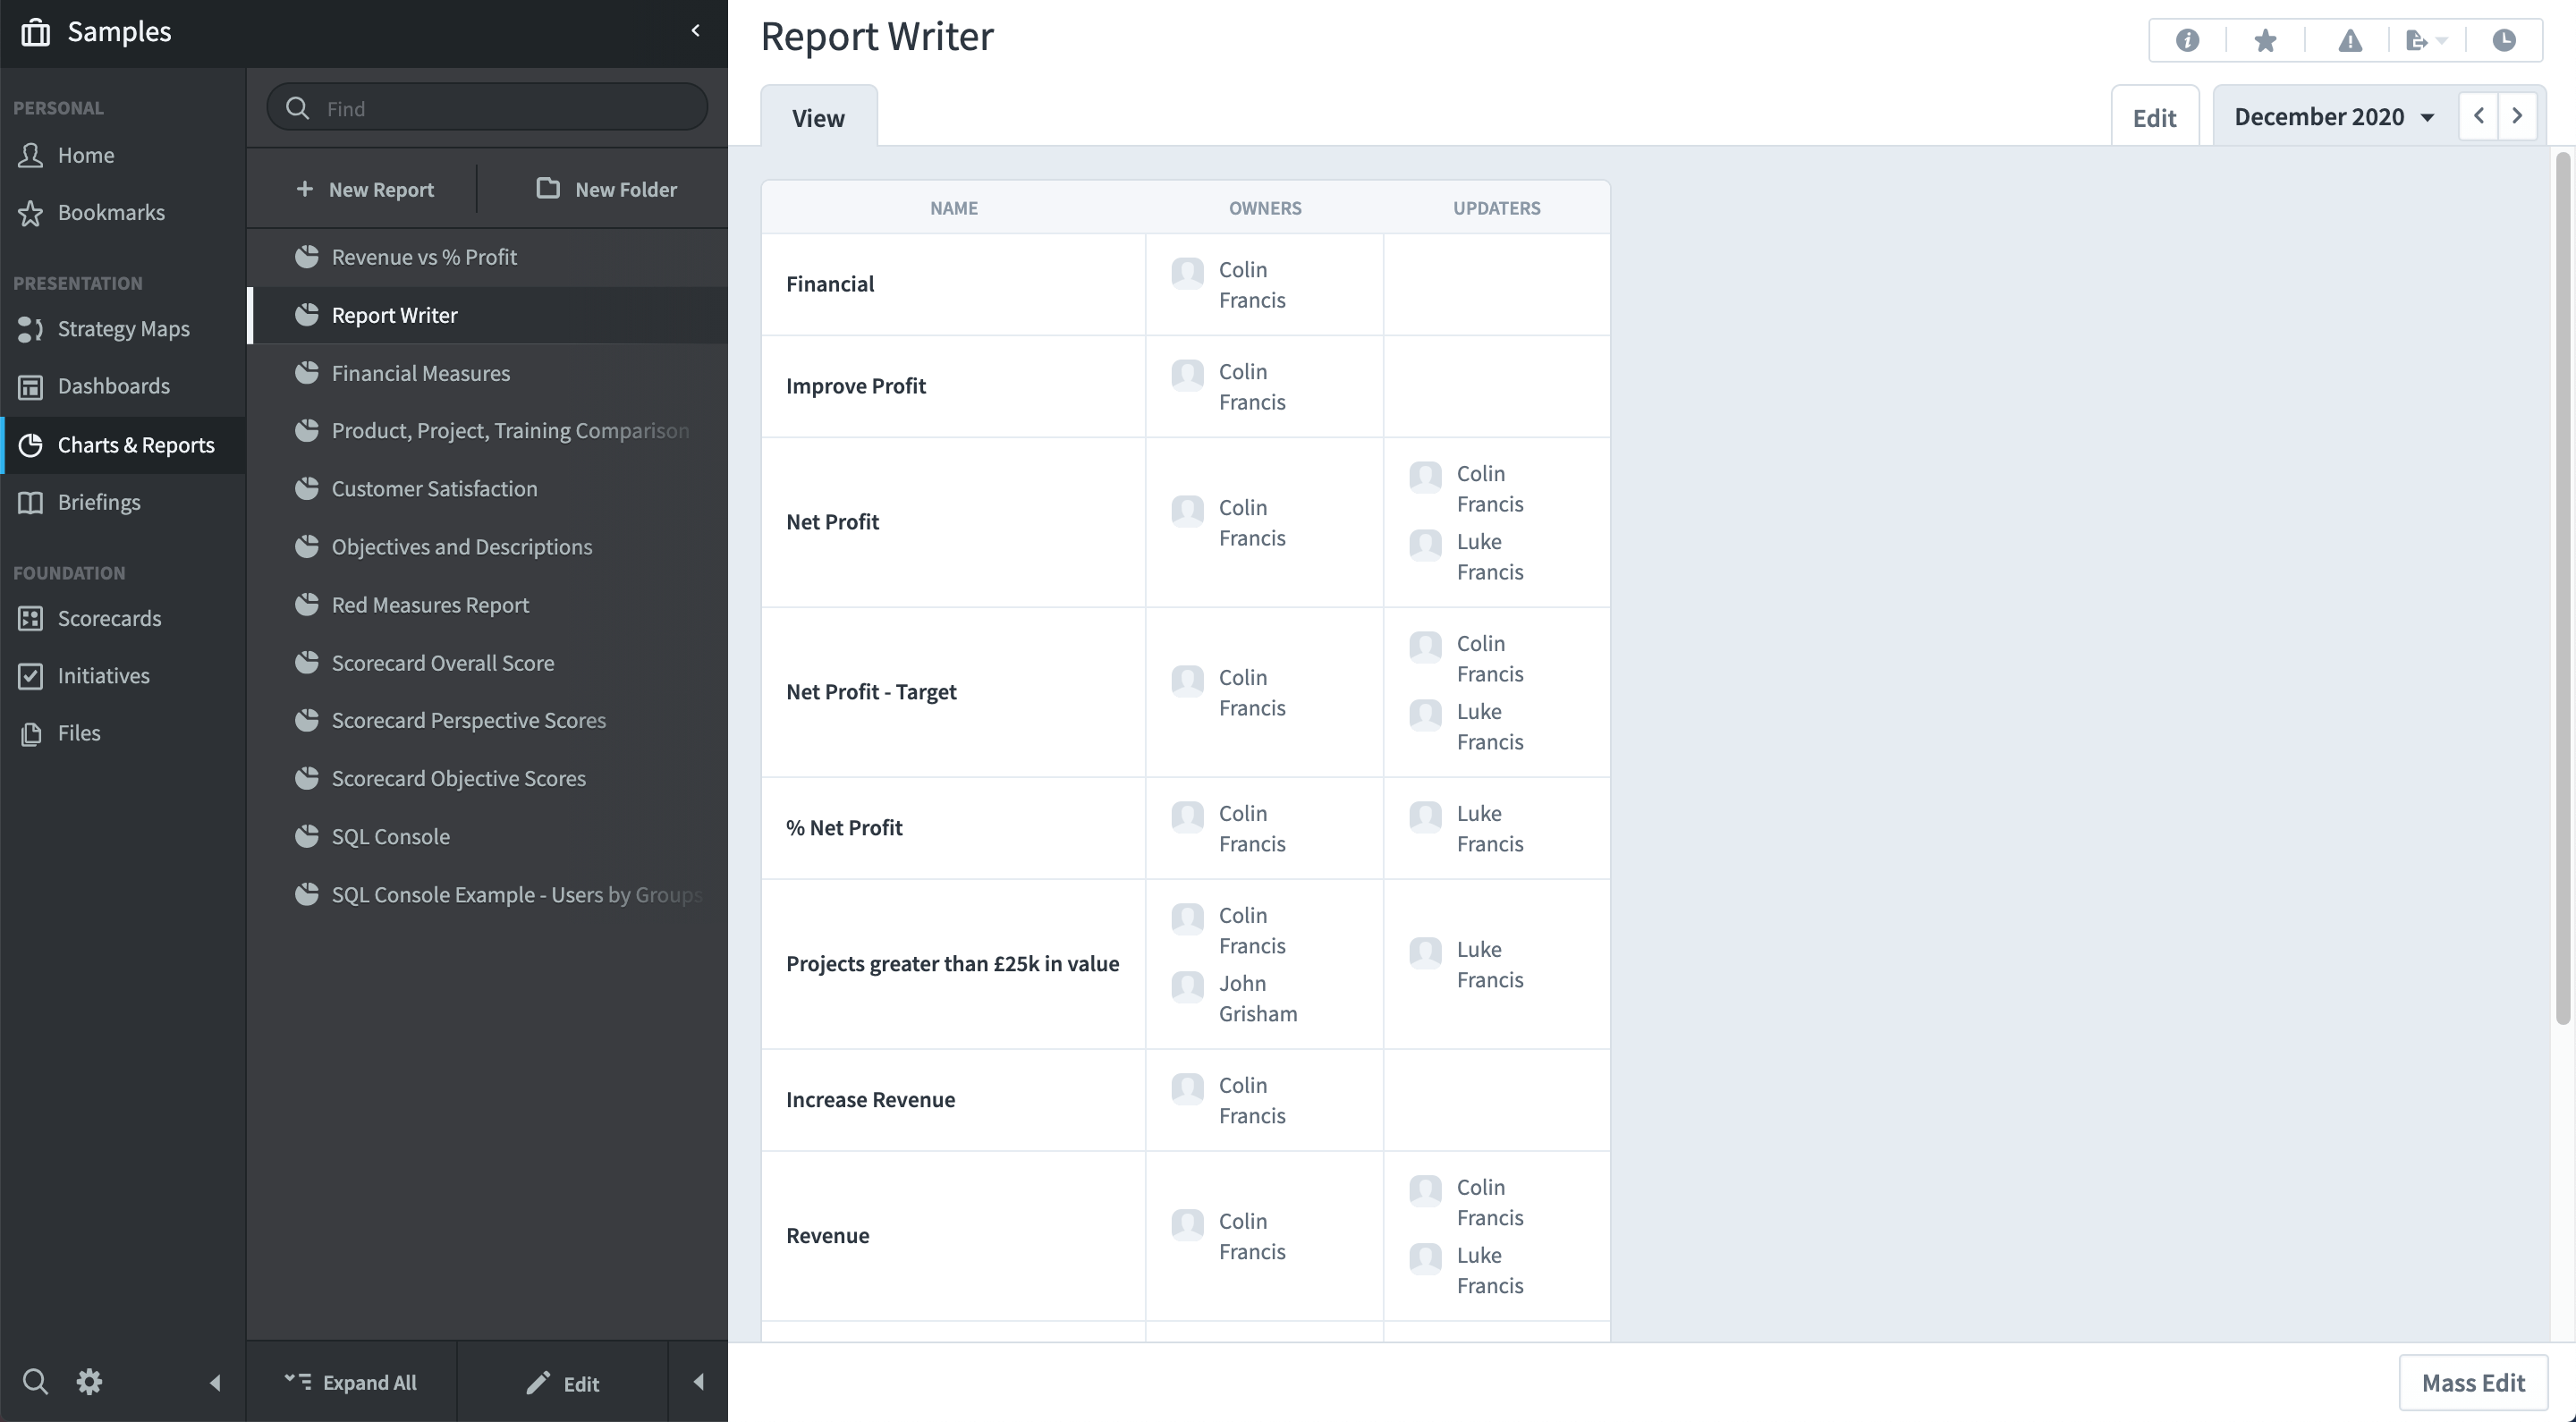Open Product, Project, Training Comparison report
This screenshot has width=2576, height=1422.
488,431
